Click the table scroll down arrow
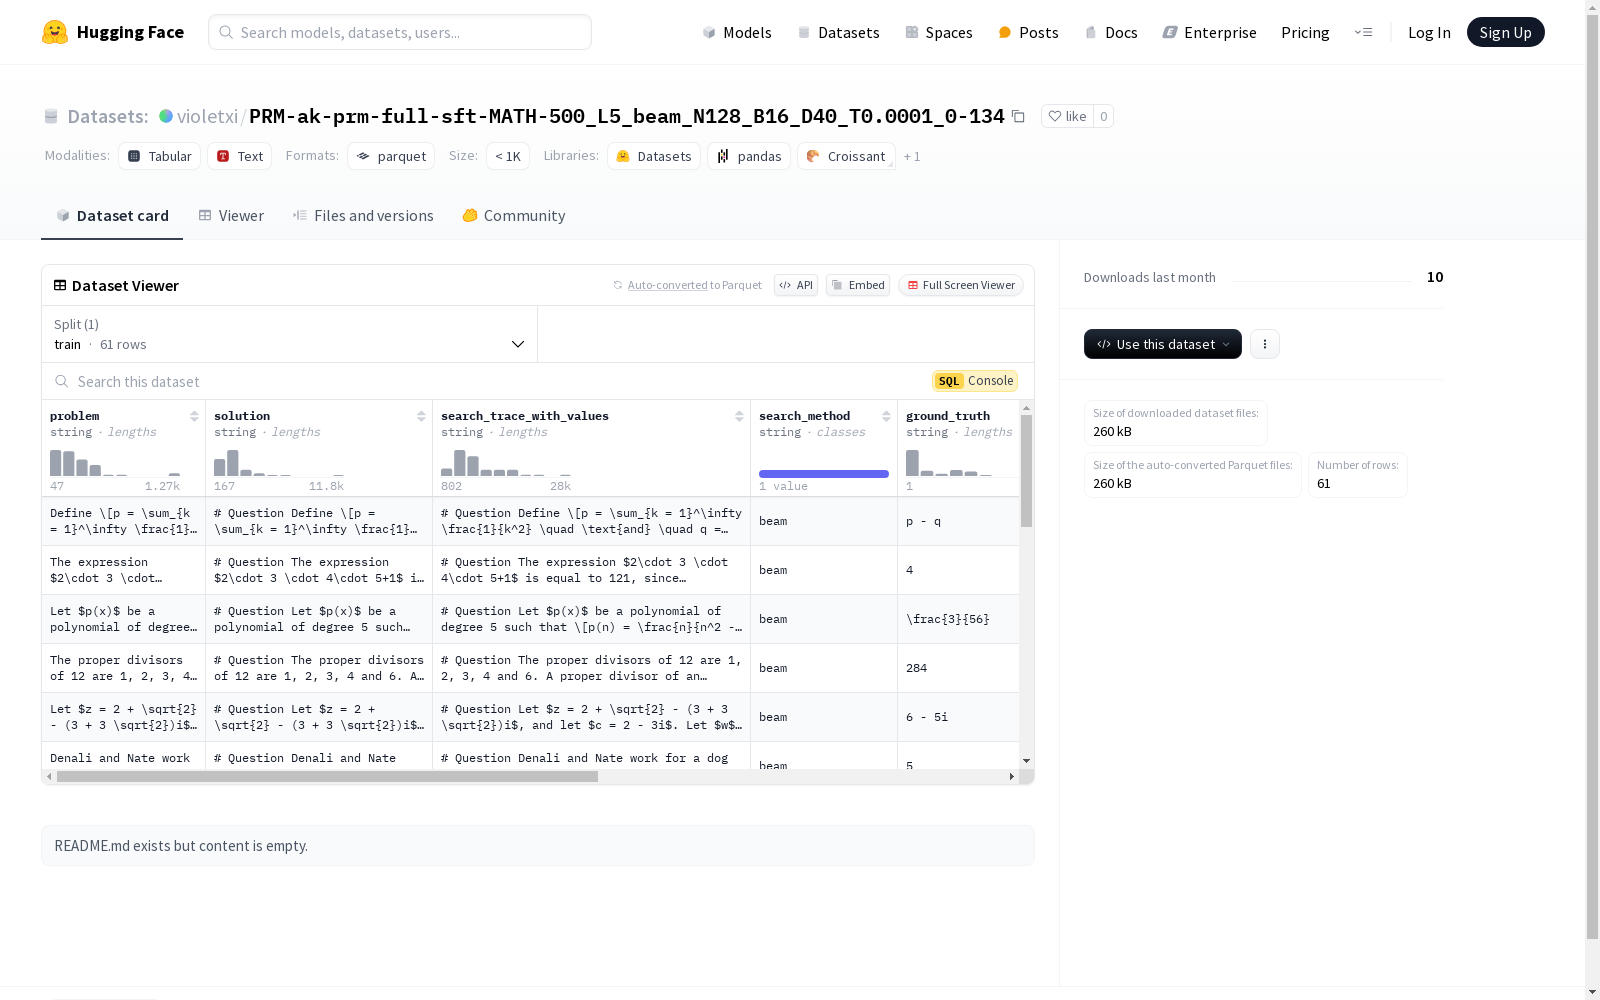The height and width of the screenshot is (1000, 1600). pos(1026,761)
